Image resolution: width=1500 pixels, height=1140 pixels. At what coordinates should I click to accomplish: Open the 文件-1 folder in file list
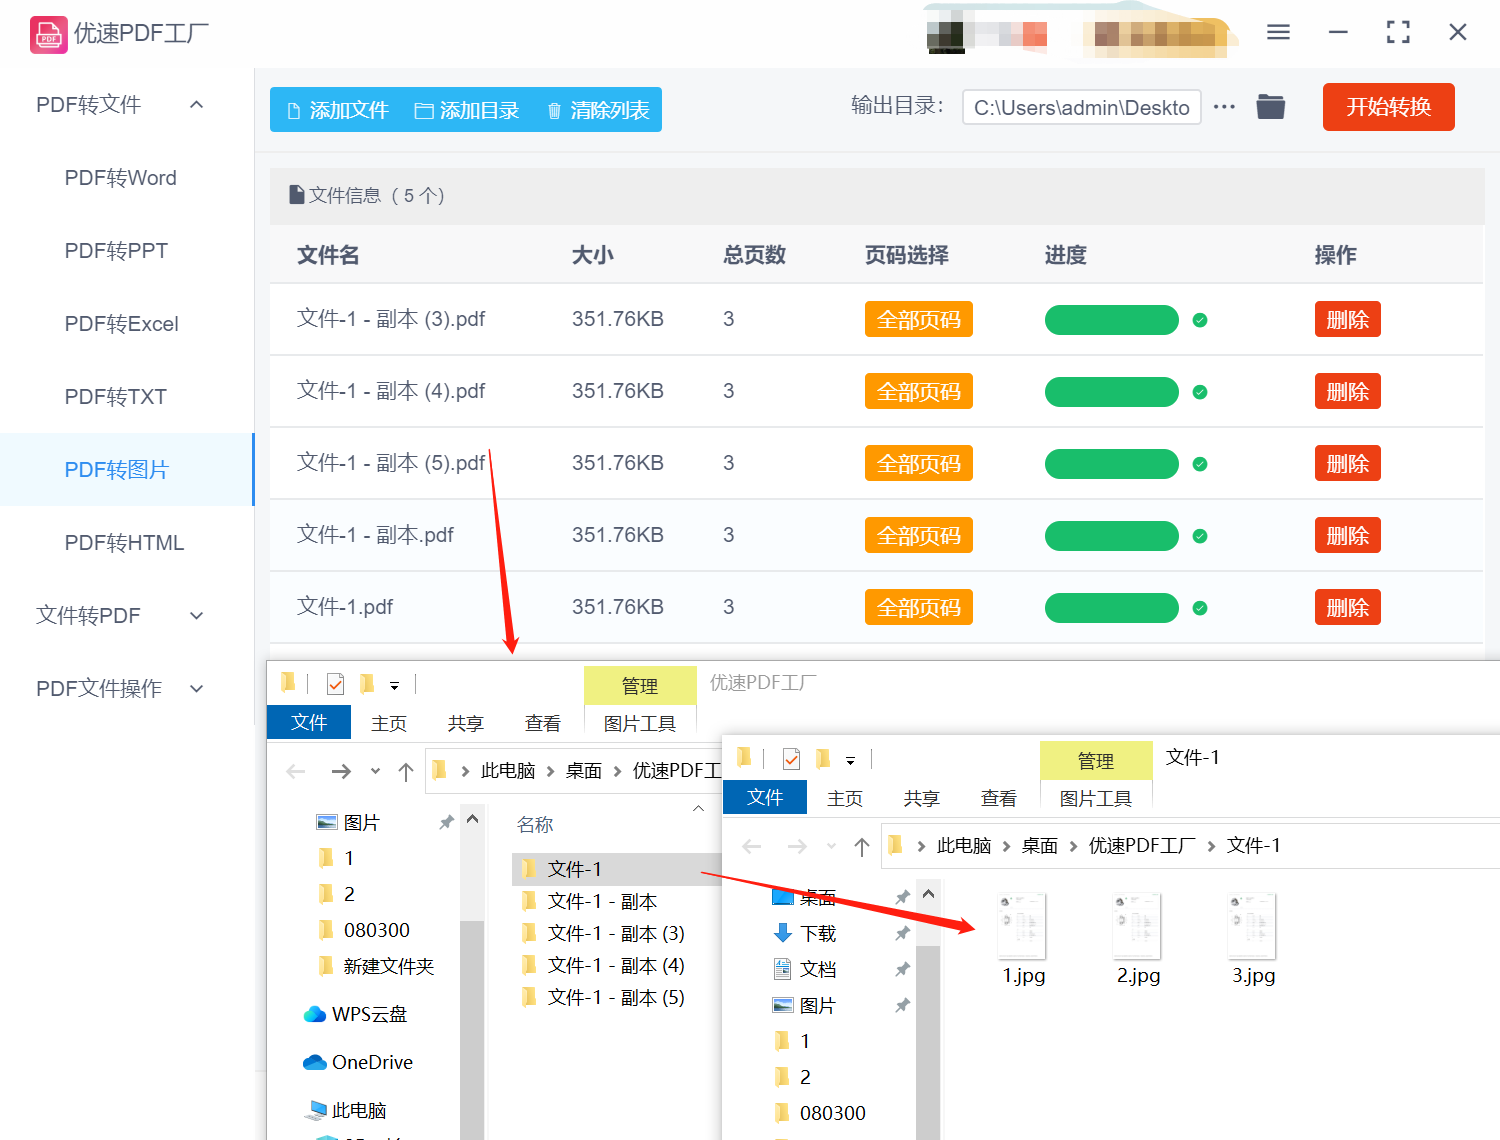(x=574, y=869)
